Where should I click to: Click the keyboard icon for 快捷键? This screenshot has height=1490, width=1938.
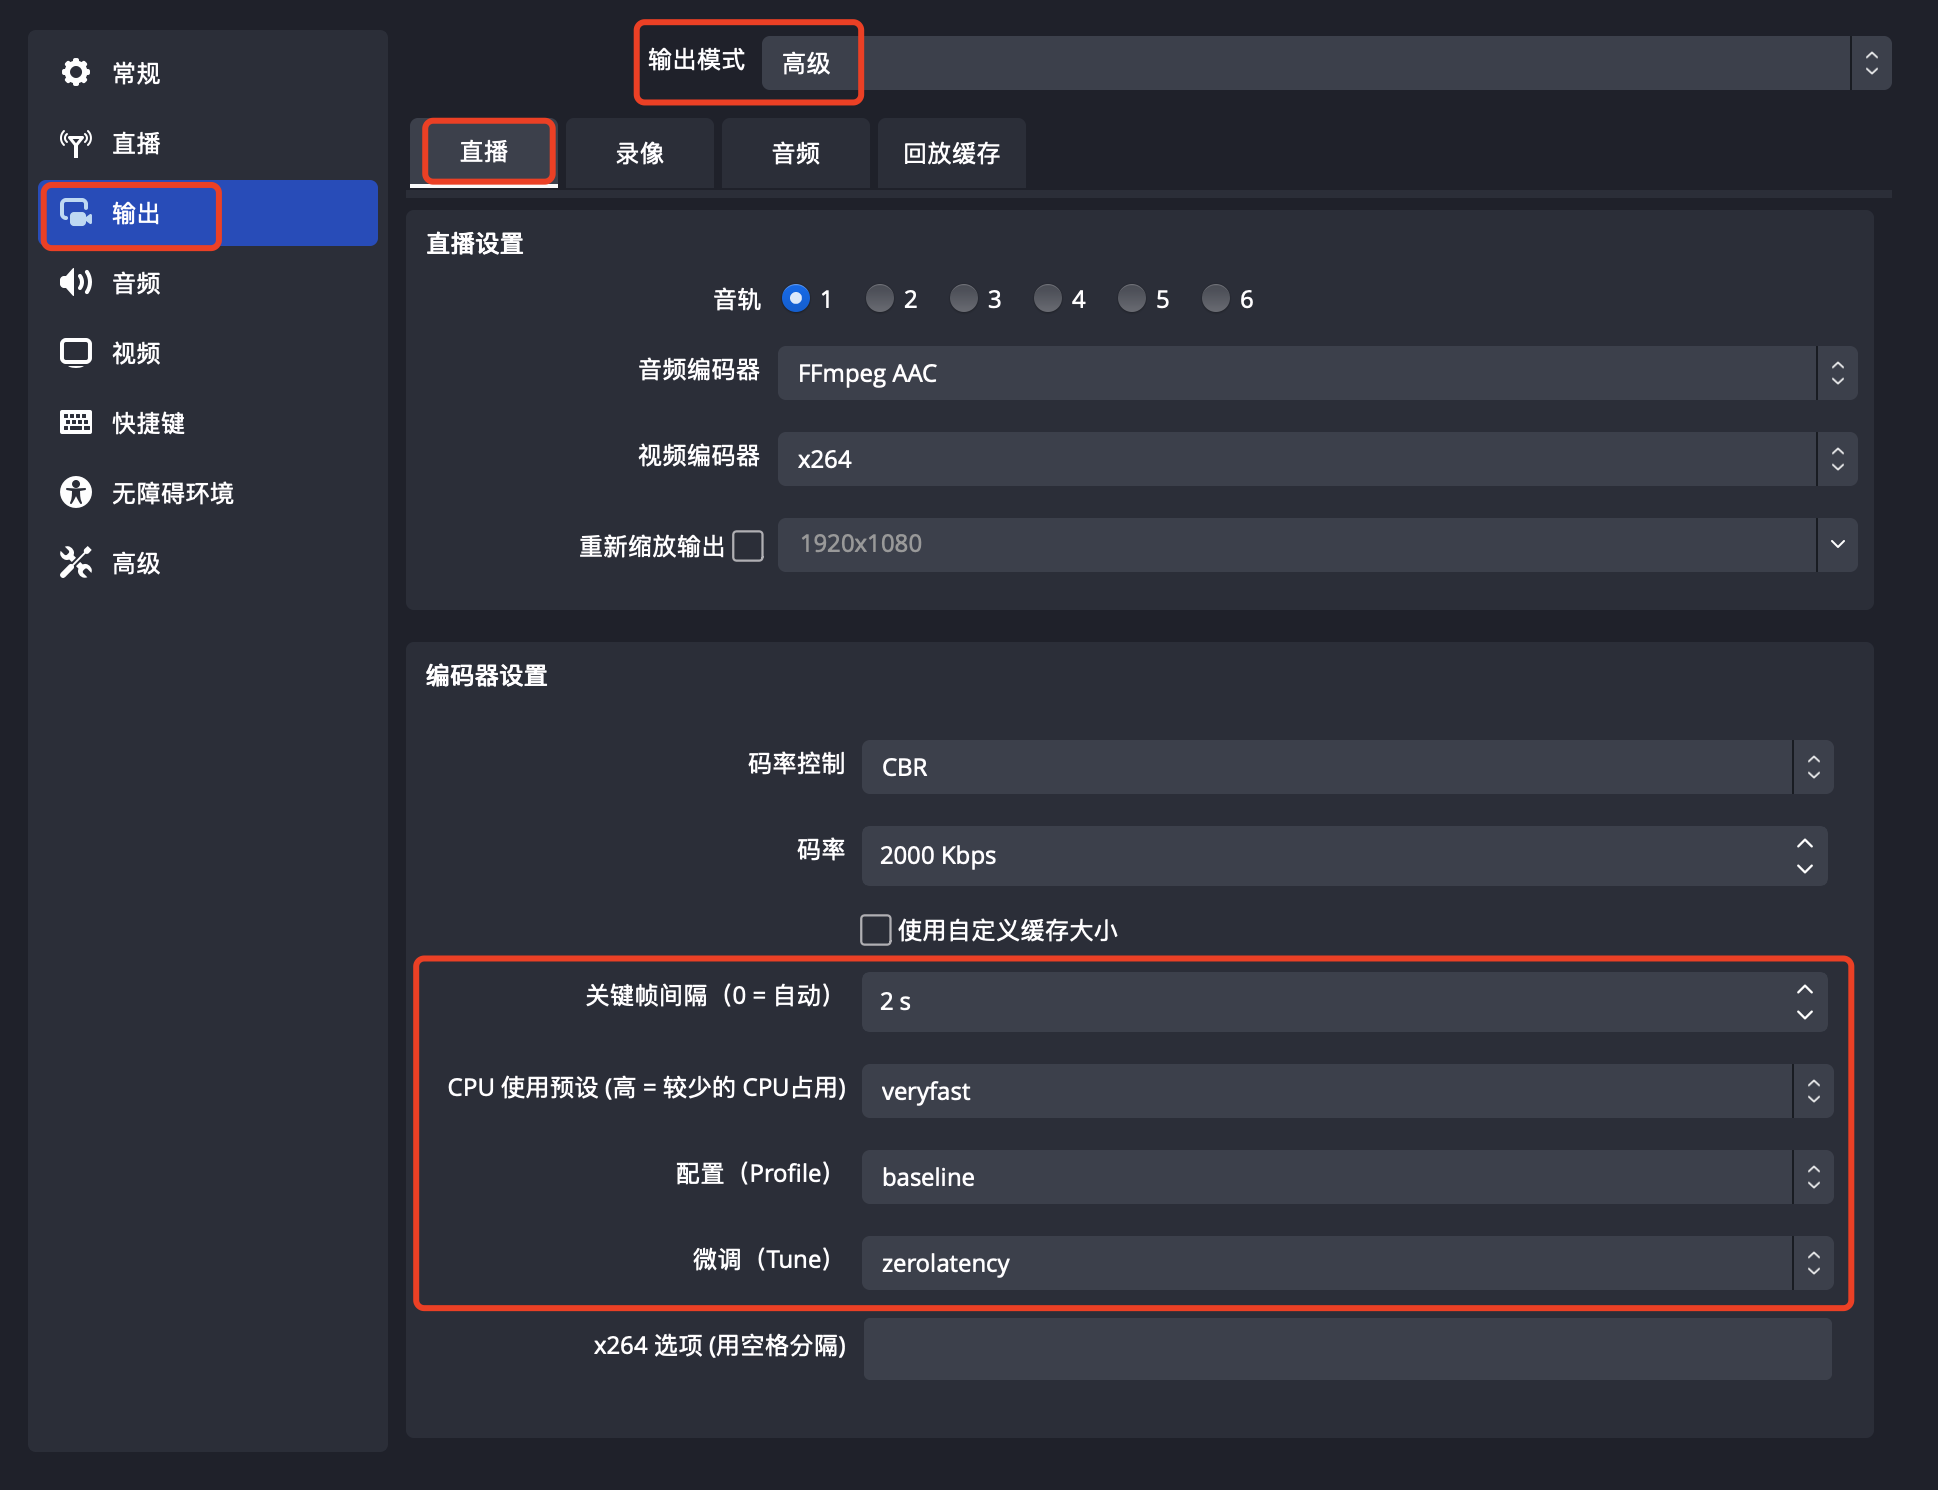tap(76, 423)
